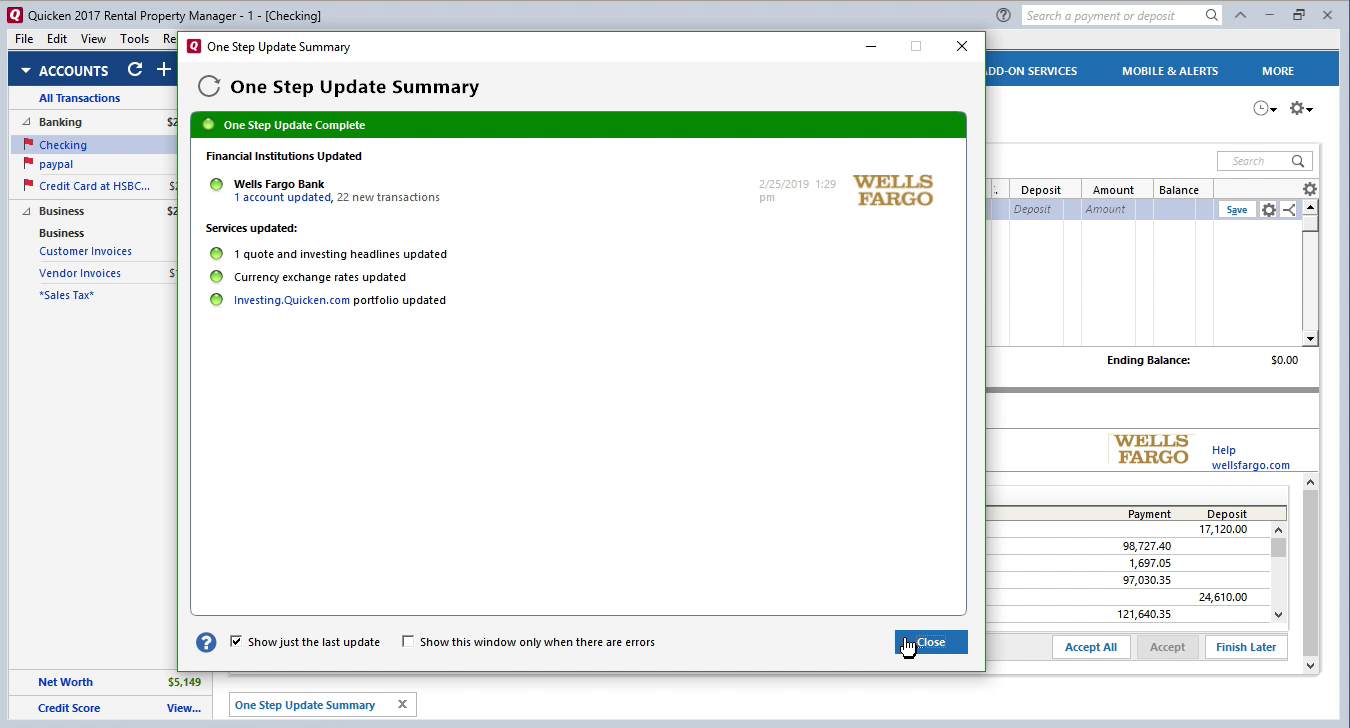Open the account actions gear dropdown
This screenshot has height=728, width=1350.
point(1301,108)
